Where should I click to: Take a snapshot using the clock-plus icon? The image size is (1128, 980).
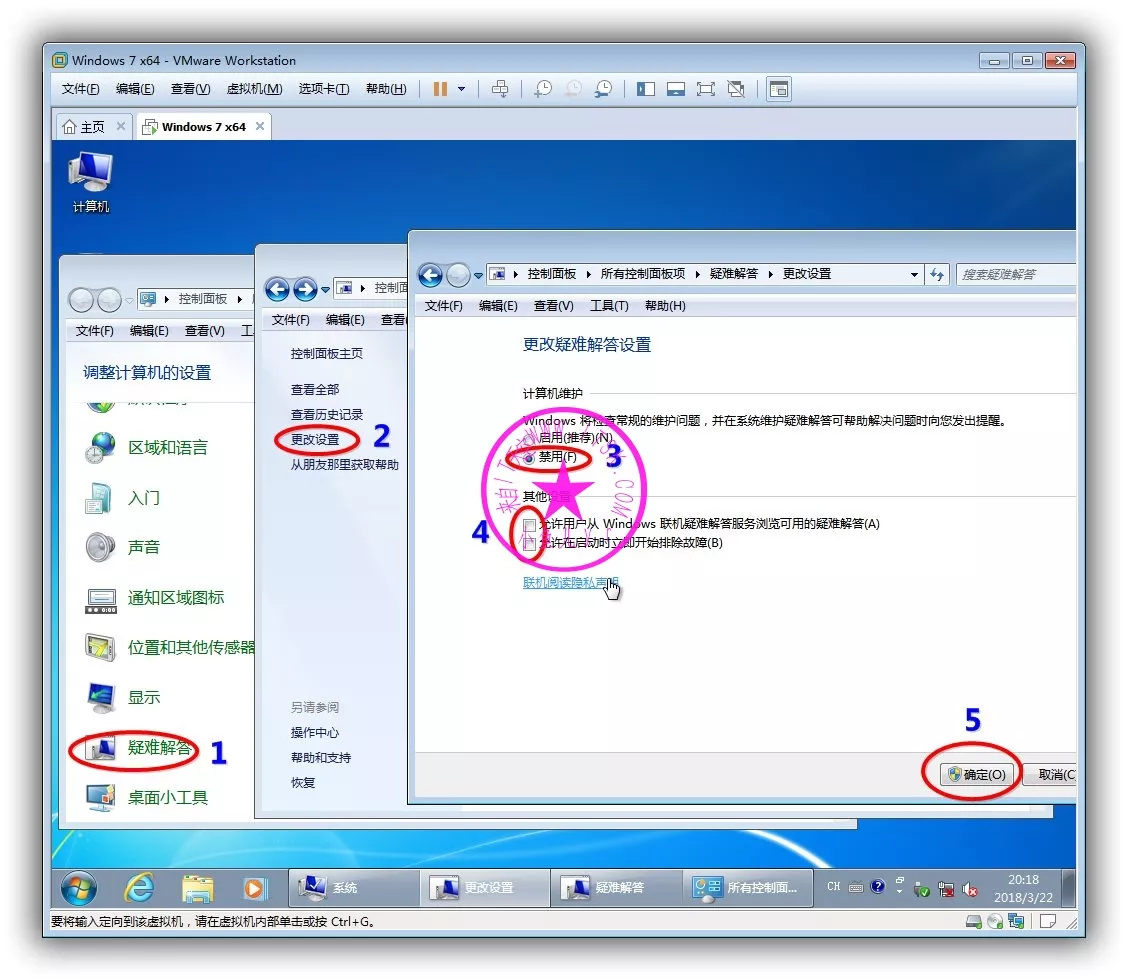(x=542, y=89)
